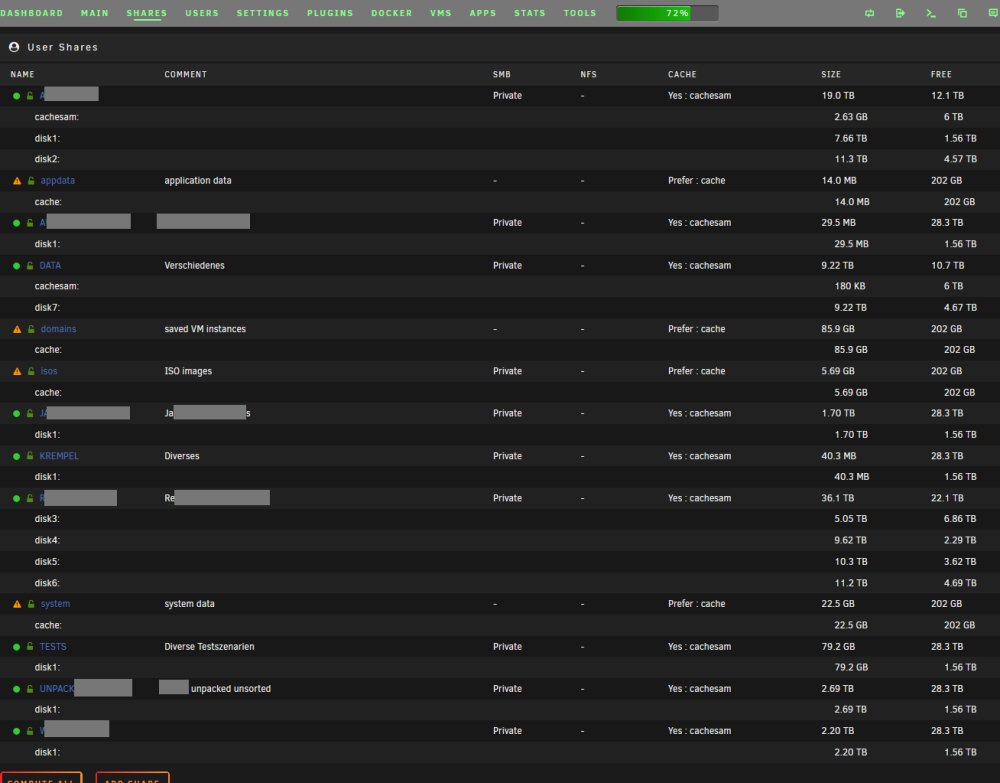Open the VMs tab

click(x=441, y=13)
